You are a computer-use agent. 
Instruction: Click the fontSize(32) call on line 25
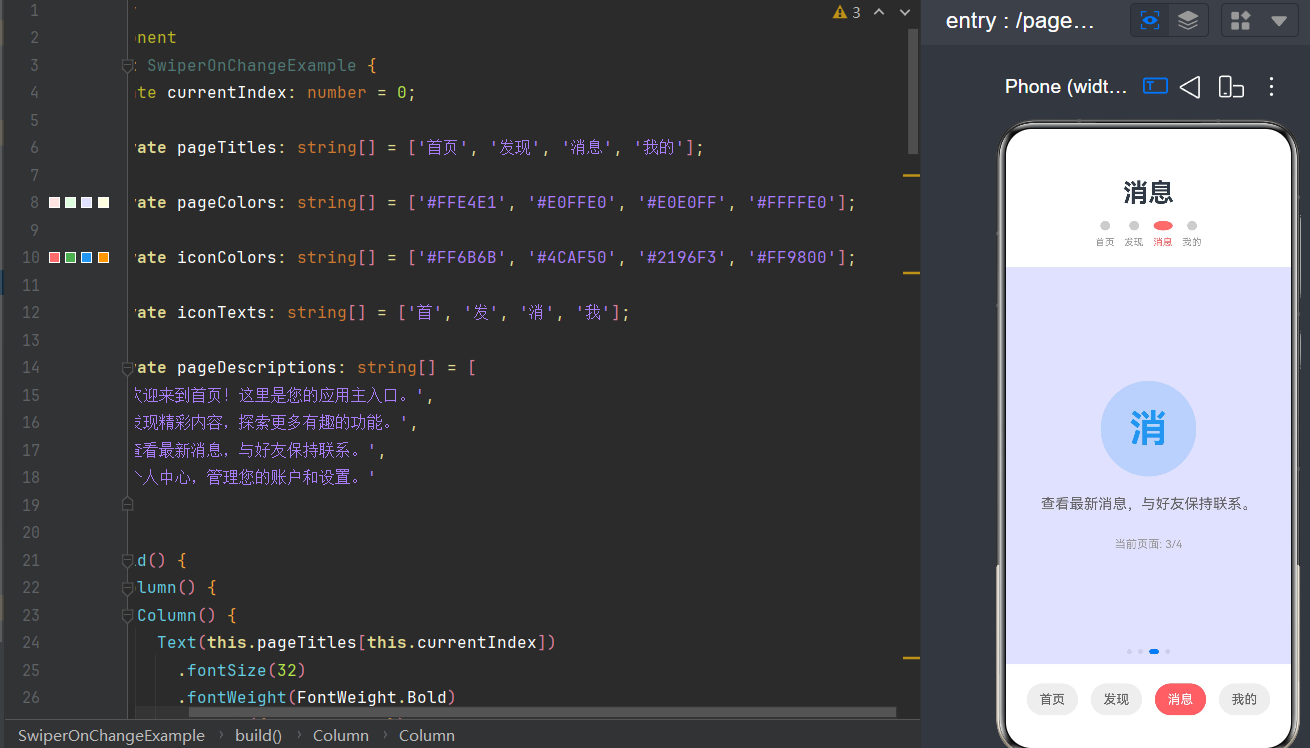point(246,670)
